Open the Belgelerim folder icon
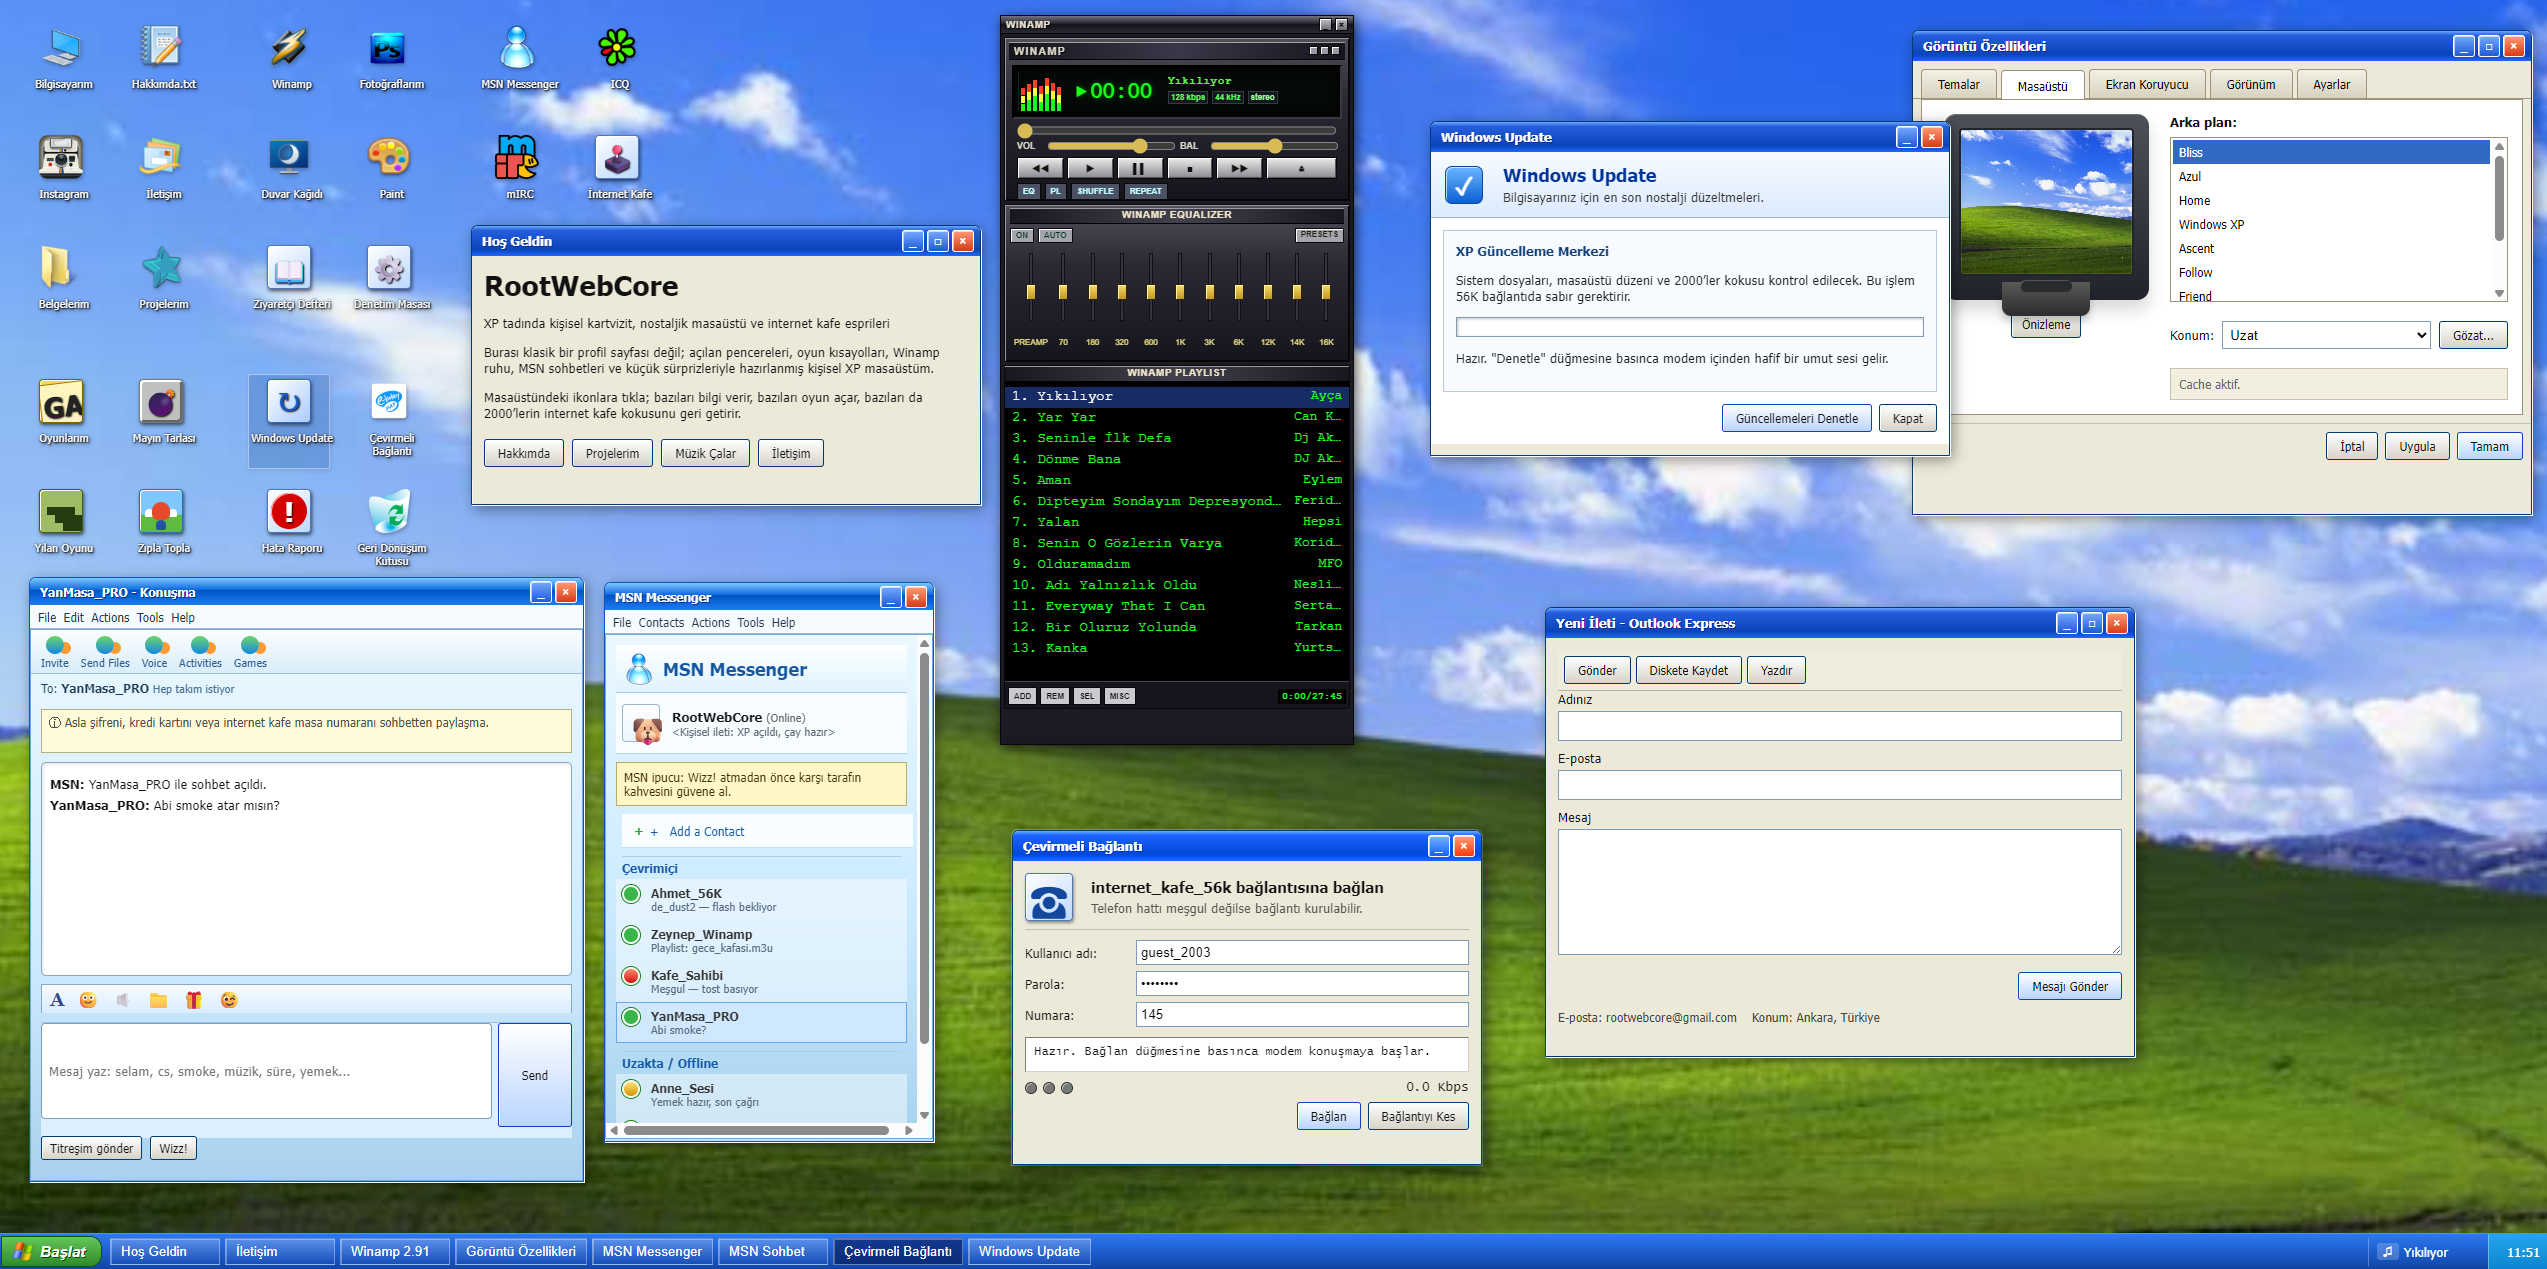 coord(63,278)
